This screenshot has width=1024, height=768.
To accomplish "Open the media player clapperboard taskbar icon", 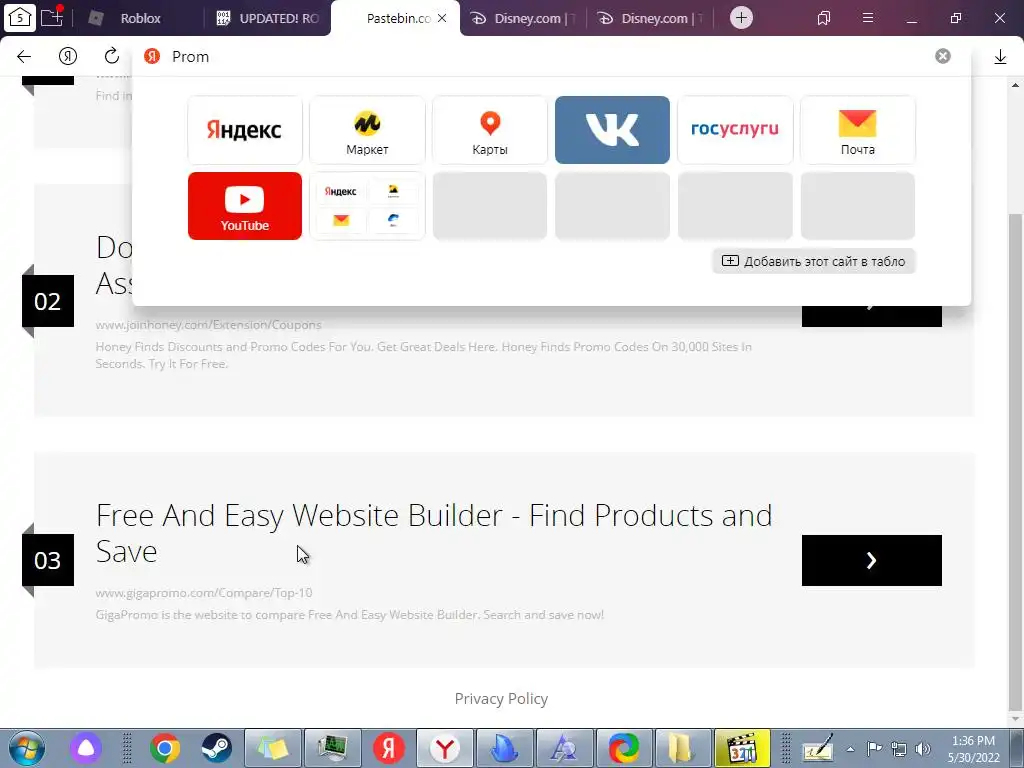I will pyautogui.click(x=743, y=748).
